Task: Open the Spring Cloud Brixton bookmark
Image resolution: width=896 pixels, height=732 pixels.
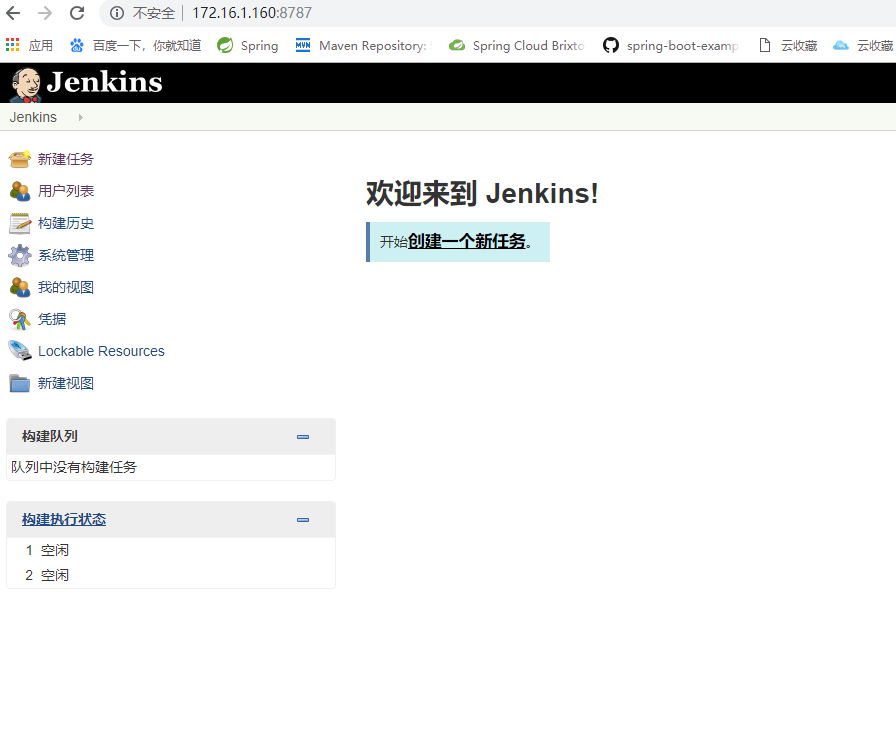Action: click(x=517, y=45)
